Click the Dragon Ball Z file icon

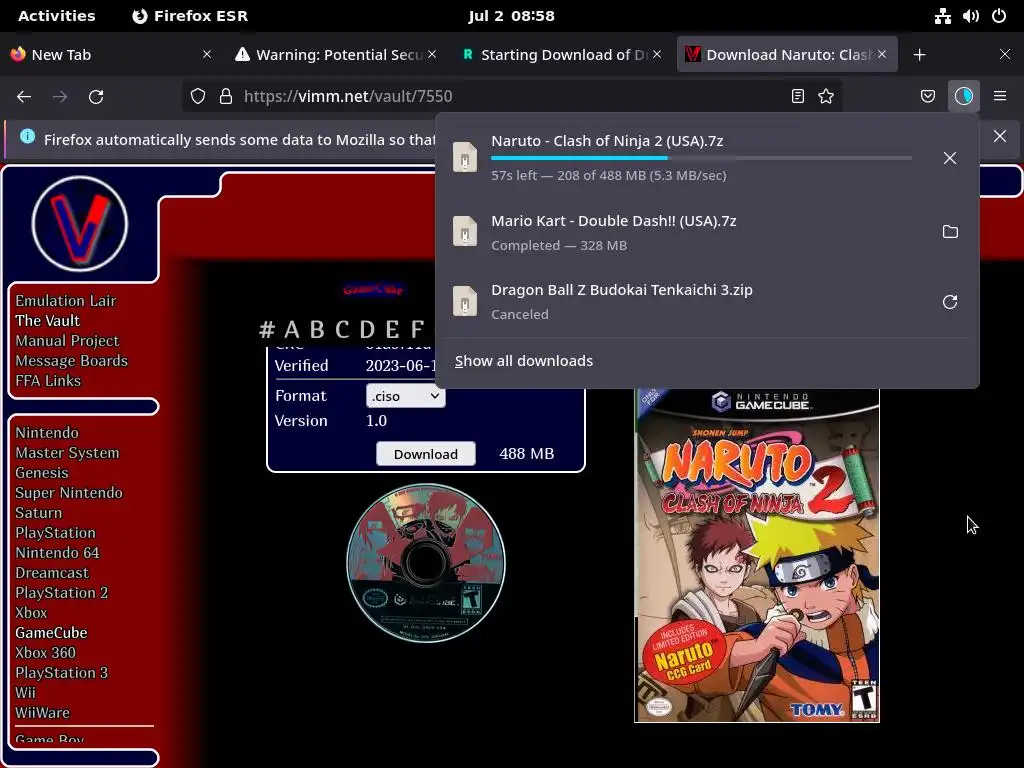click(x=465, y=301)
